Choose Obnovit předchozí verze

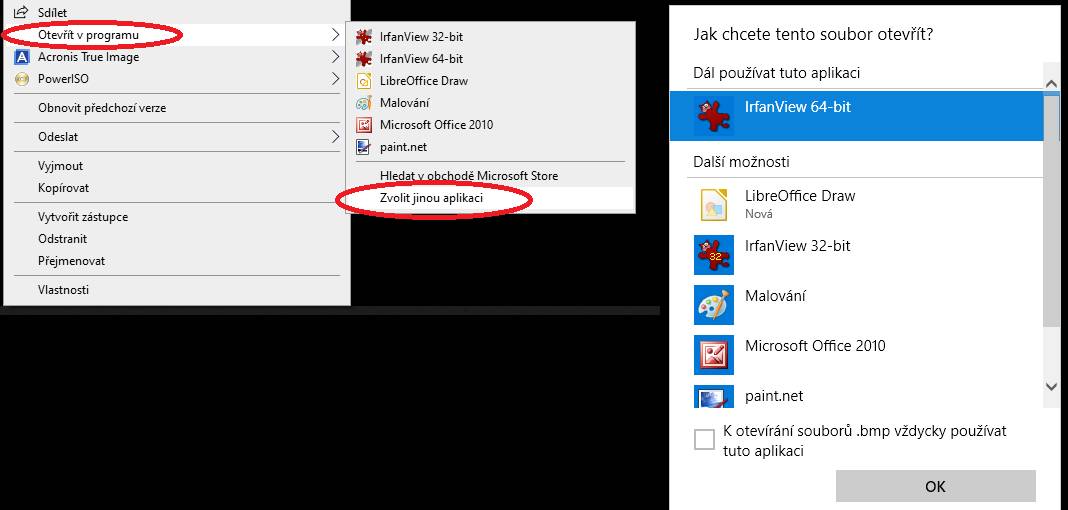pyautogui.click(x=177, y=108)
